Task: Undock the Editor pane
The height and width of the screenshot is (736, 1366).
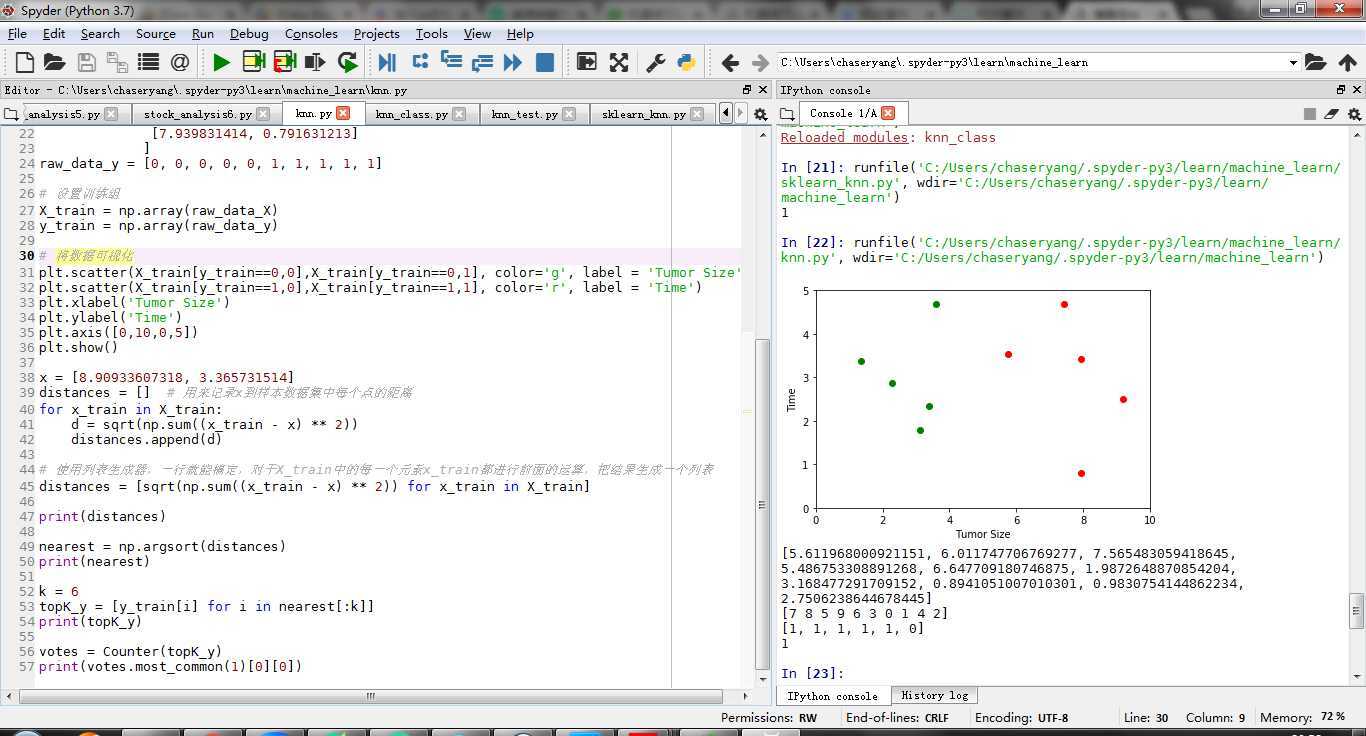Action: click(746, 89)
